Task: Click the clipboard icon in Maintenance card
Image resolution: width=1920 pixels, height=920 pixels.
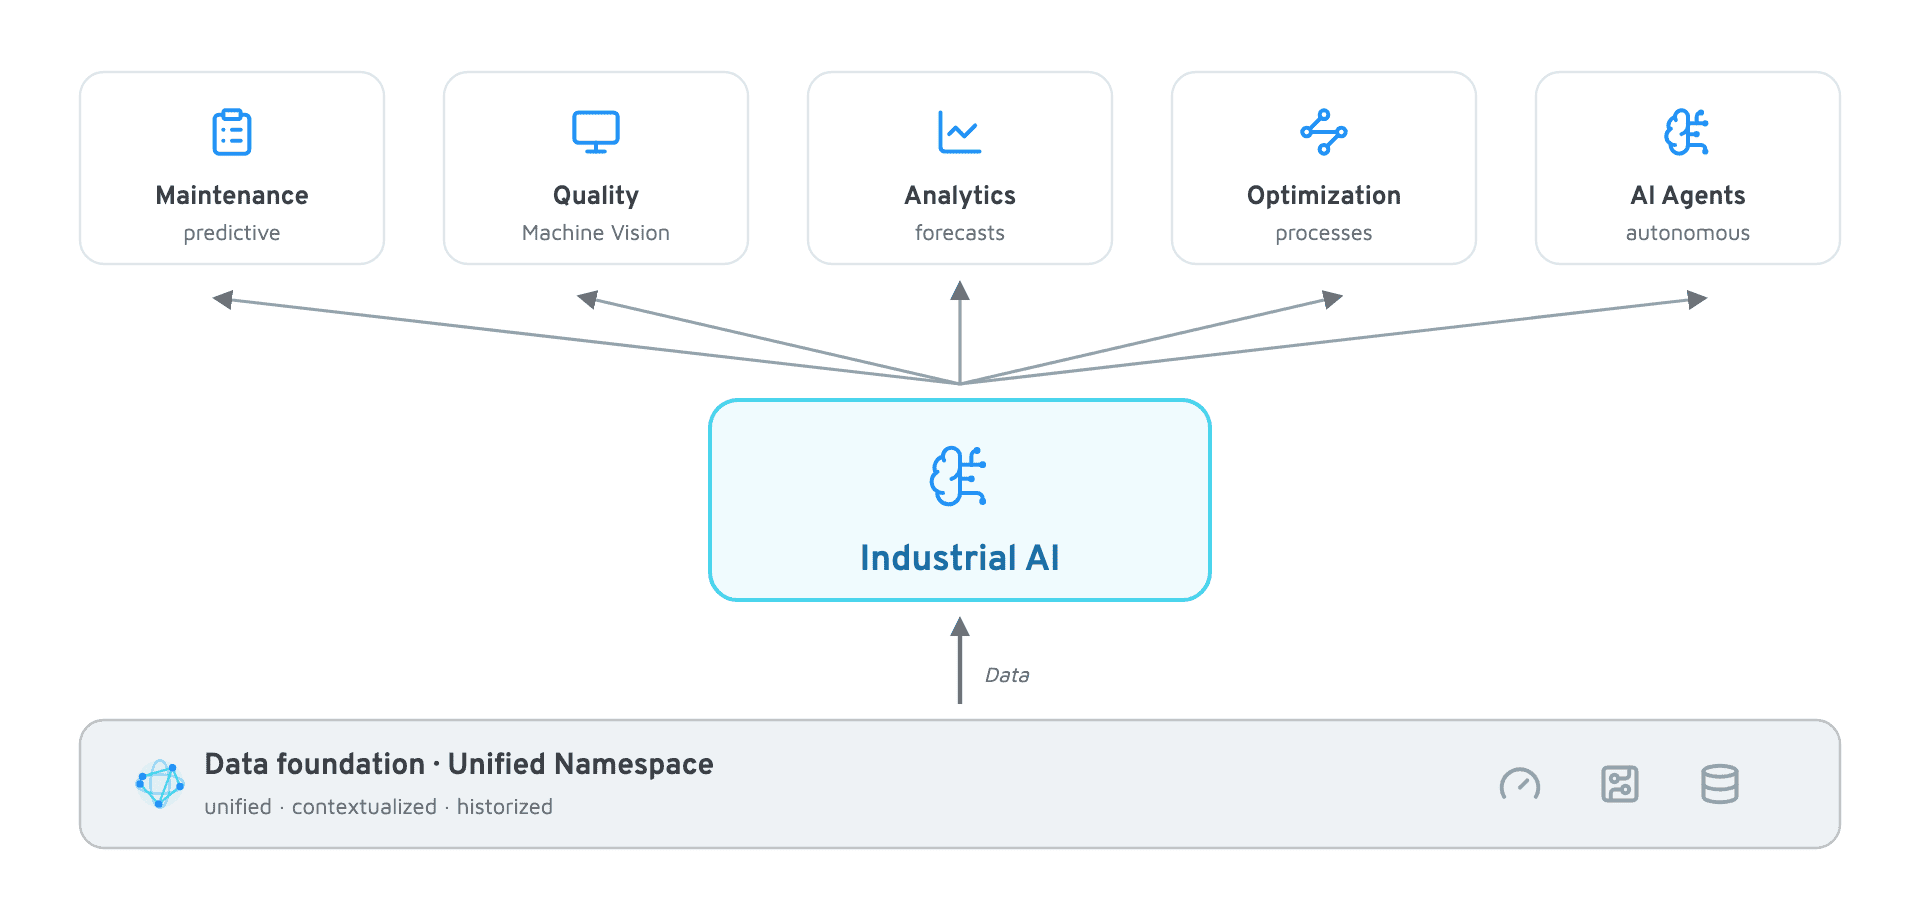Action: [232, 132]
